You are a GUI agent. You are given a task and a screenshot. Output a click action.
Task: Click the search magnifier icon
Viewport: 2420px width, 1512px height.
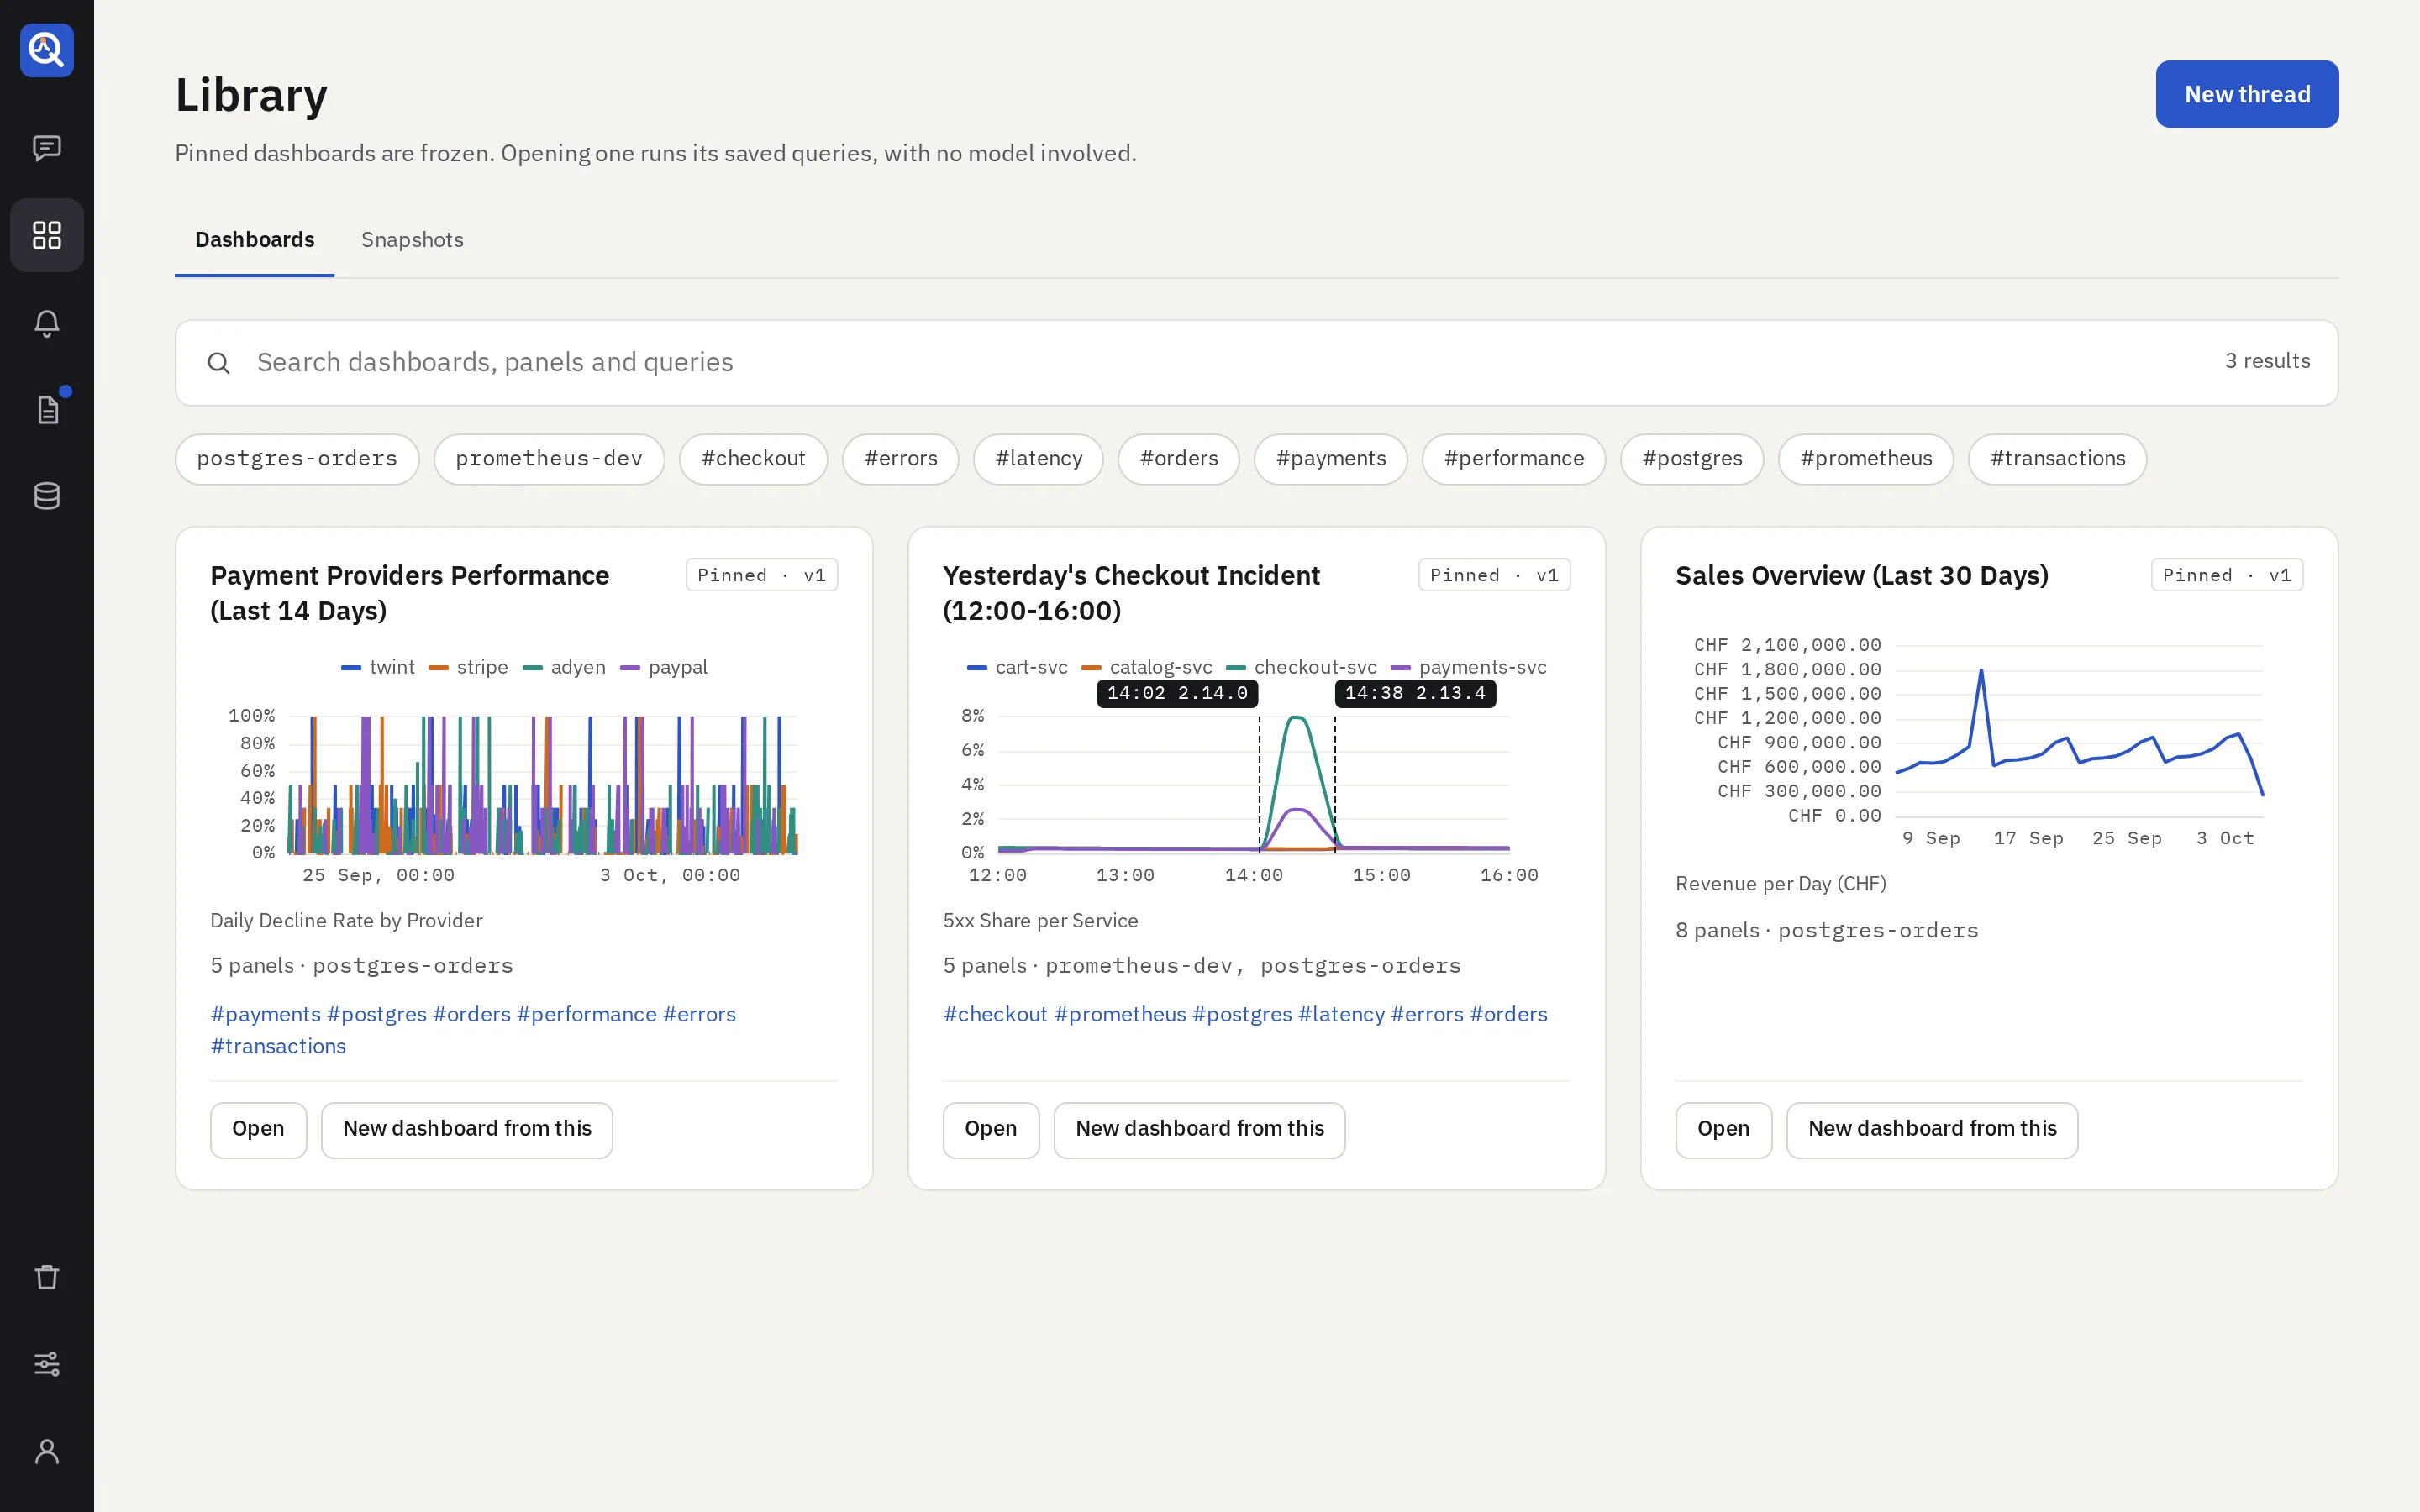coord(219,363)
